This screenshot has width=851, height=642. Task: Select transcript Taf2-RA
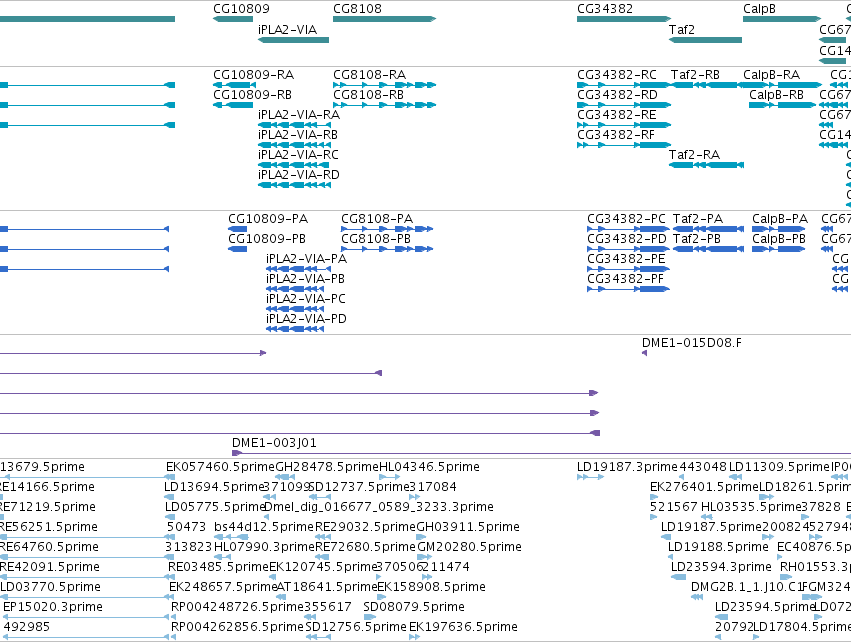click(695, 155)
